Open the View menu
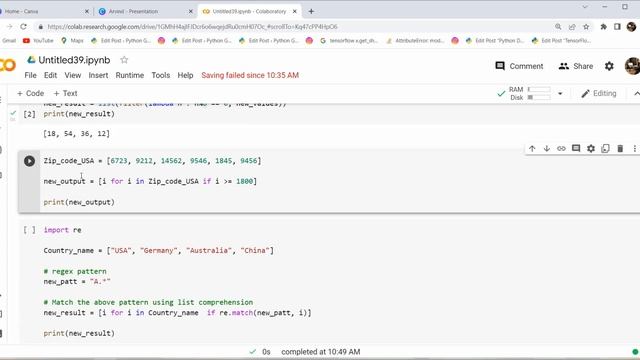The width and height of the screenshot is (640, 360). 73,75
